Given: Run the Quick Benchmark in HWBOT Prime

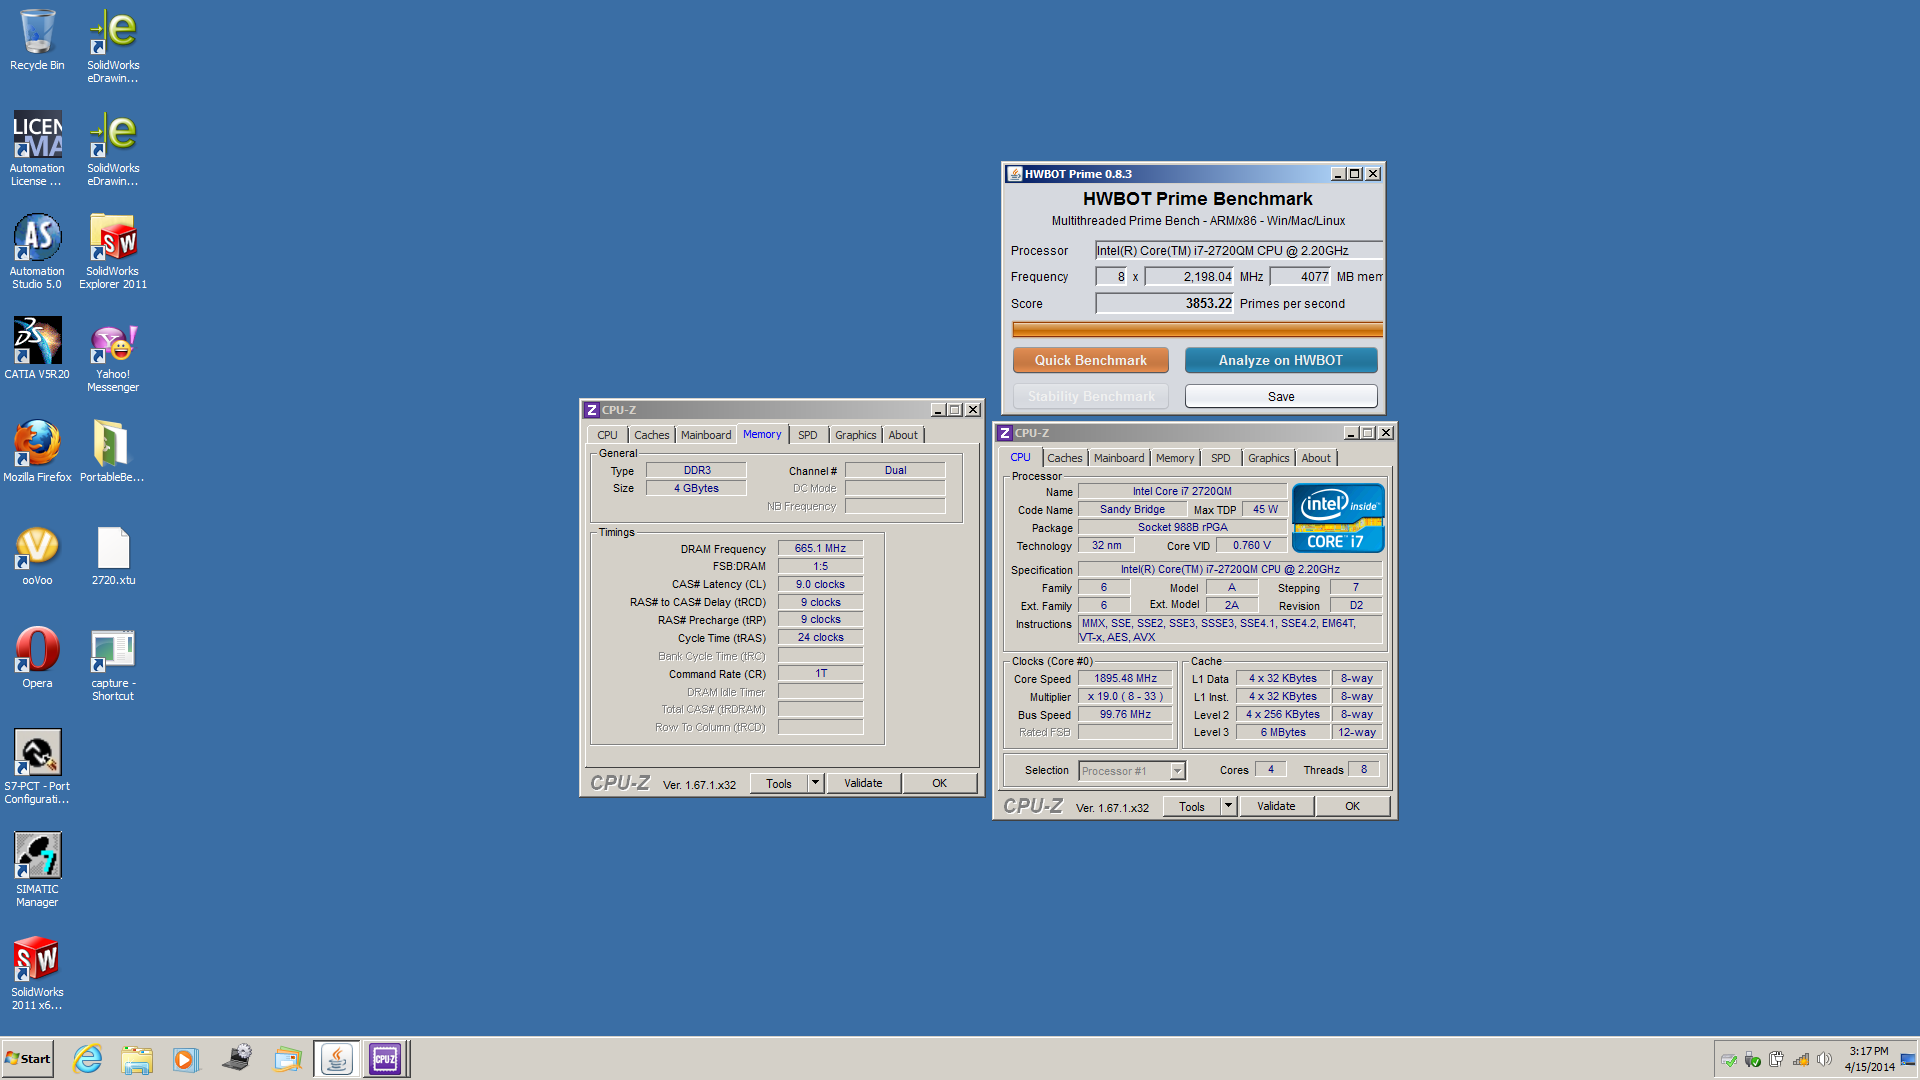Looking at the screenshot, I should tap(1090, 360).
